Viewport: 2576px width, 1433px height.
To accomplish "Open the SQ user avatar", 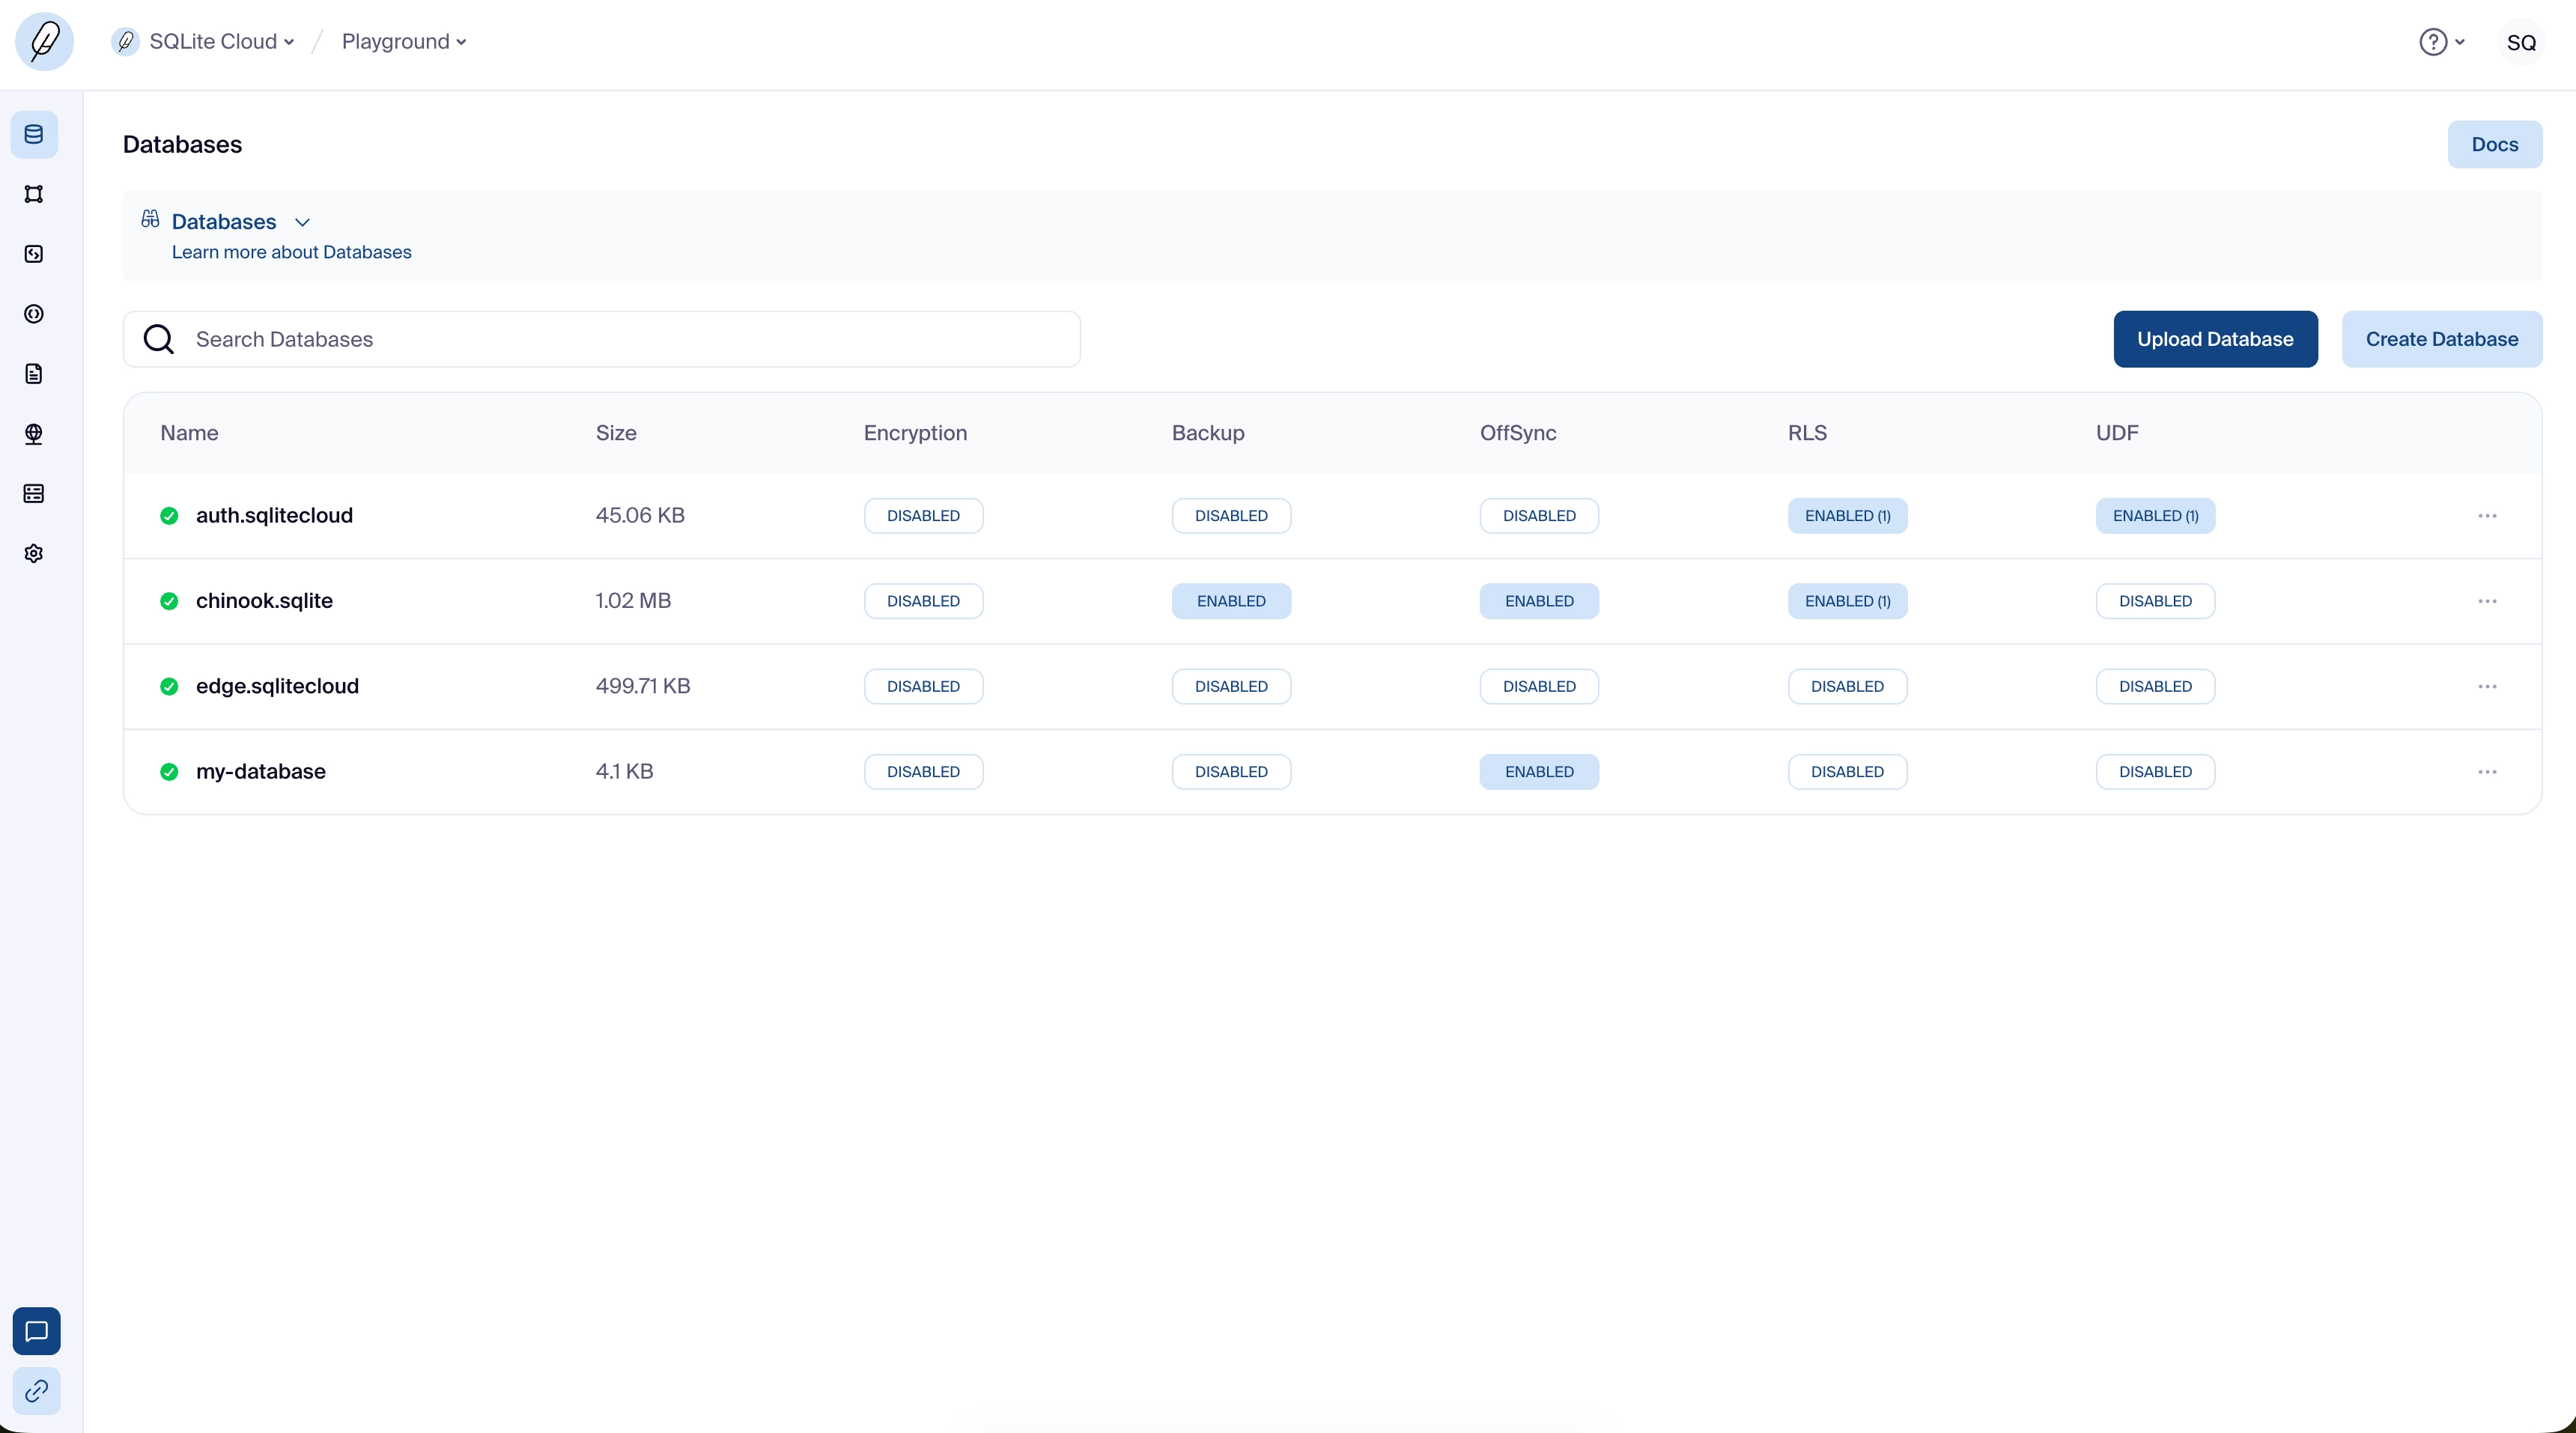I will 2521,42.
